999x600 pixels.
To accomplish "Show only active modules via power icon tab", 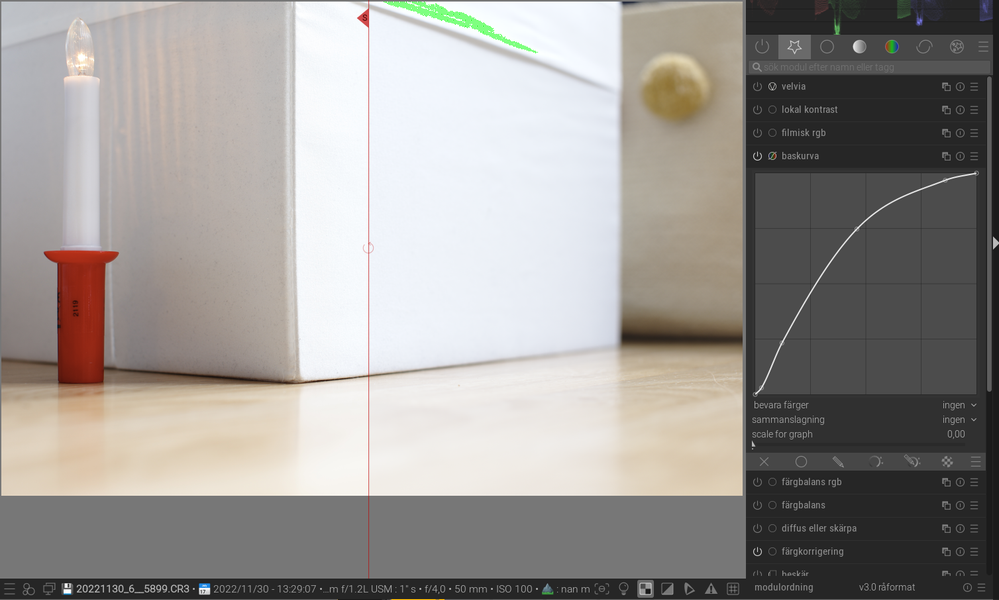I will click(762, 47).
